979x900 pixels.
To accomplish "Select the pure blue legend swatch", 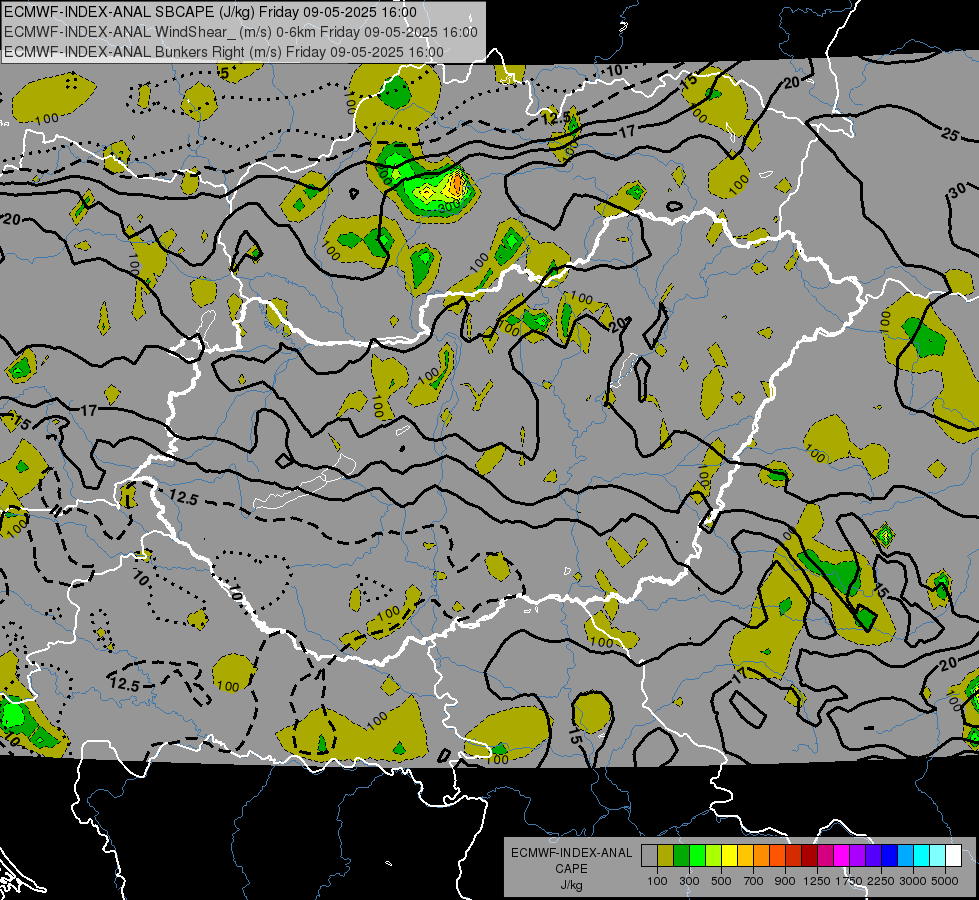I will pos(889,856).
